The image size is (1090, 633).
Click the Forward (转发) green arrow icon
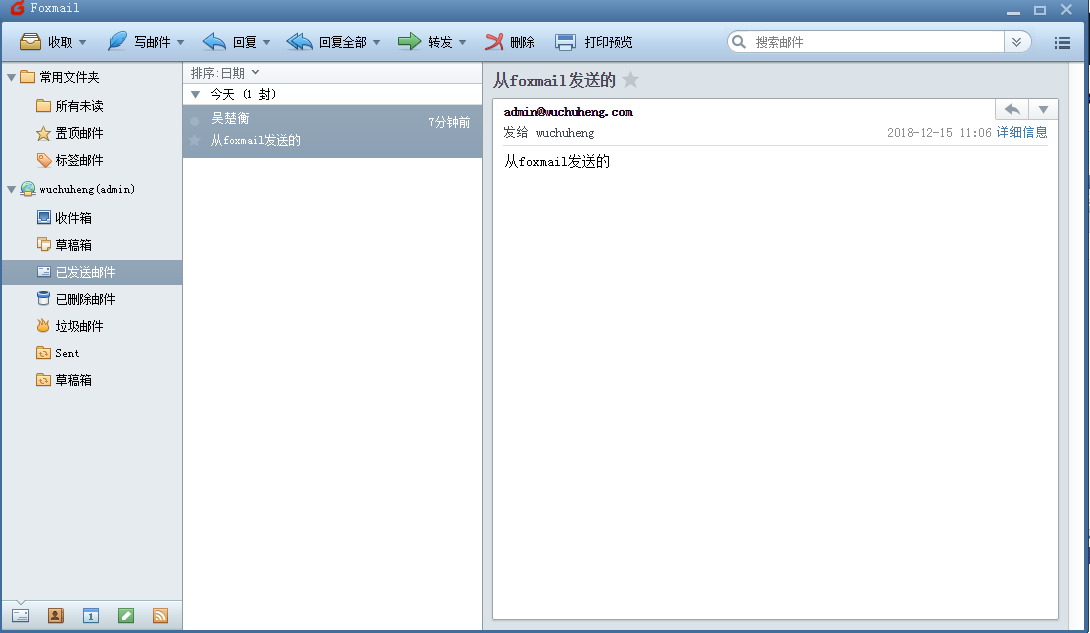click(409, 42)
